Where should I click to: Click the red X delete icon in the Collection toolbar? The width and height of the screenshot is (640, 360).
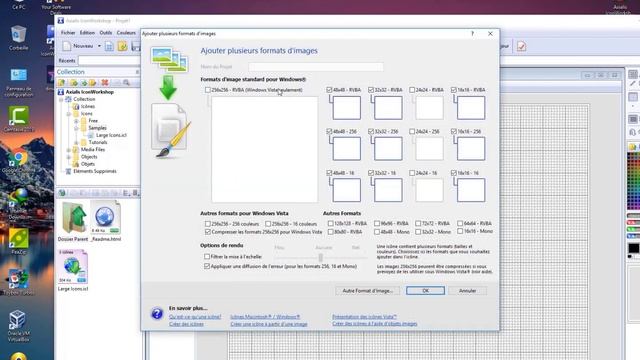click(105, 82)
